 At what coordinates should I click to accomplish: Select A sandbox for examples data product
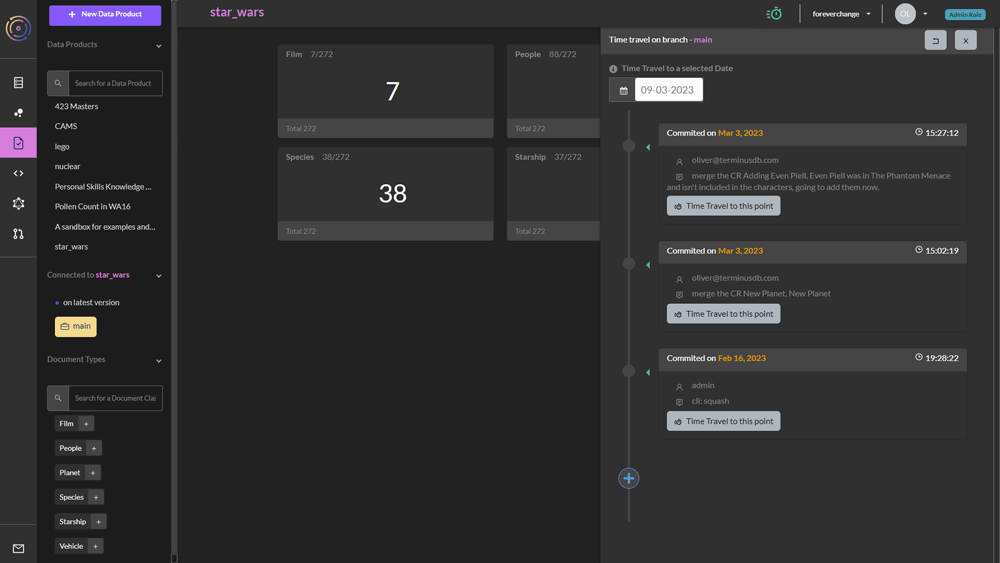[105, 227]
